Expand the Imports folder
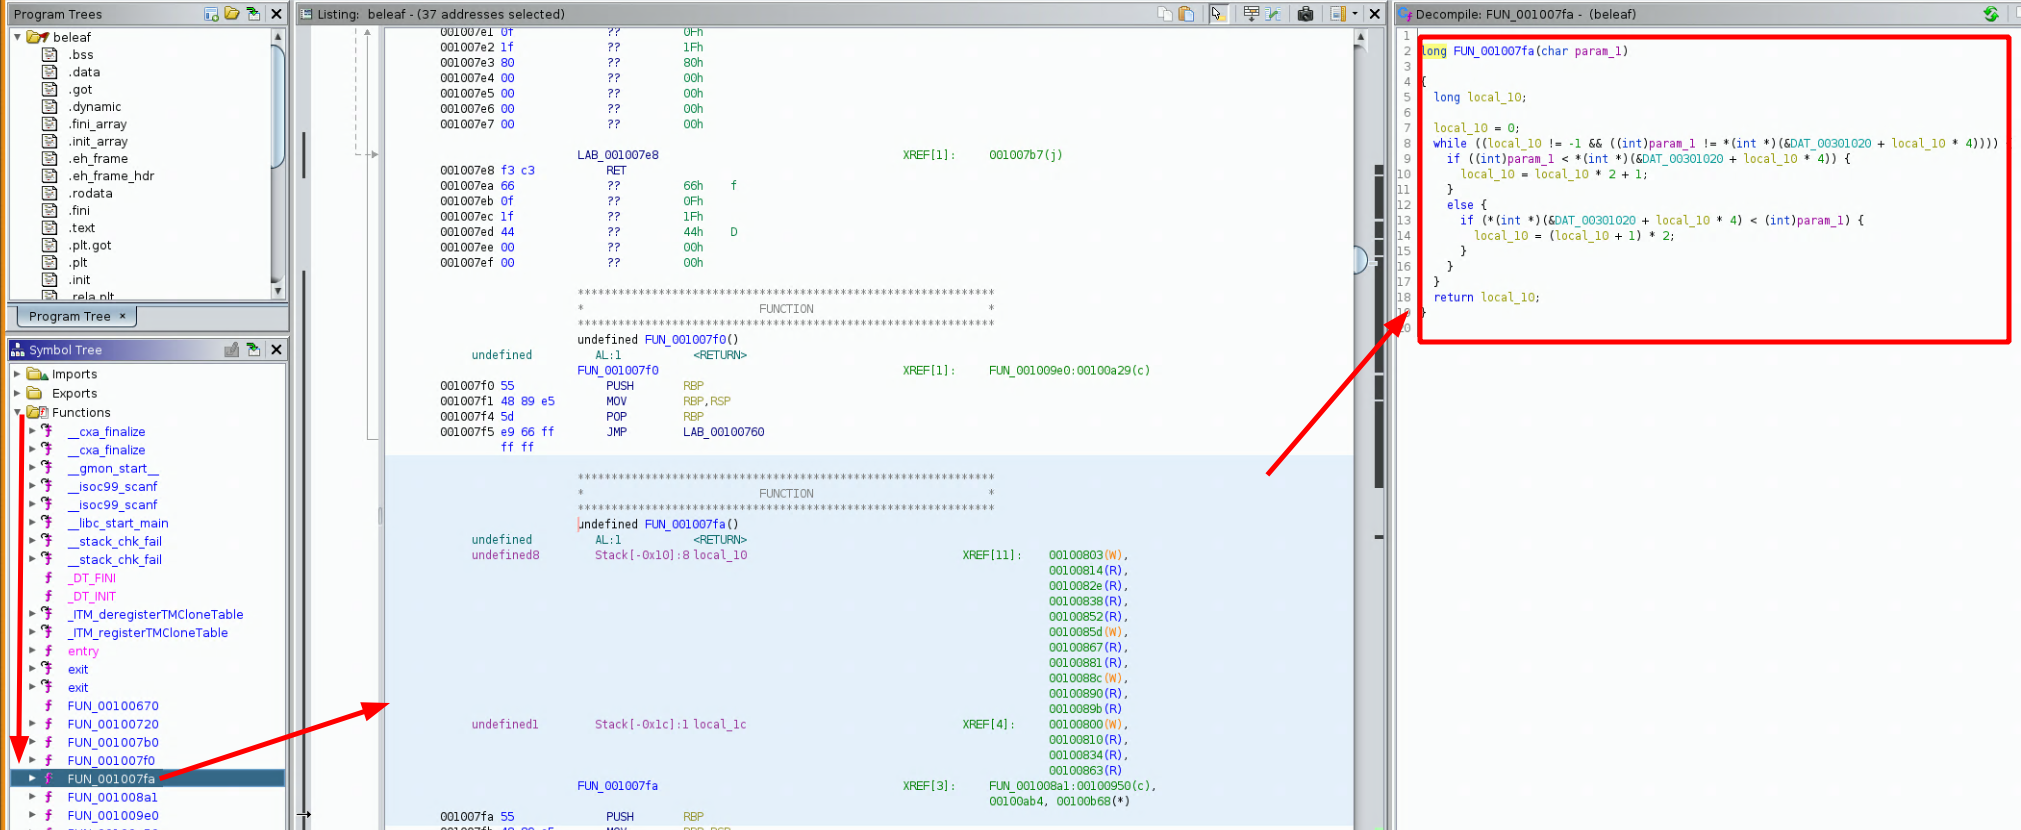2021x830 pixels. coord(17,374)
